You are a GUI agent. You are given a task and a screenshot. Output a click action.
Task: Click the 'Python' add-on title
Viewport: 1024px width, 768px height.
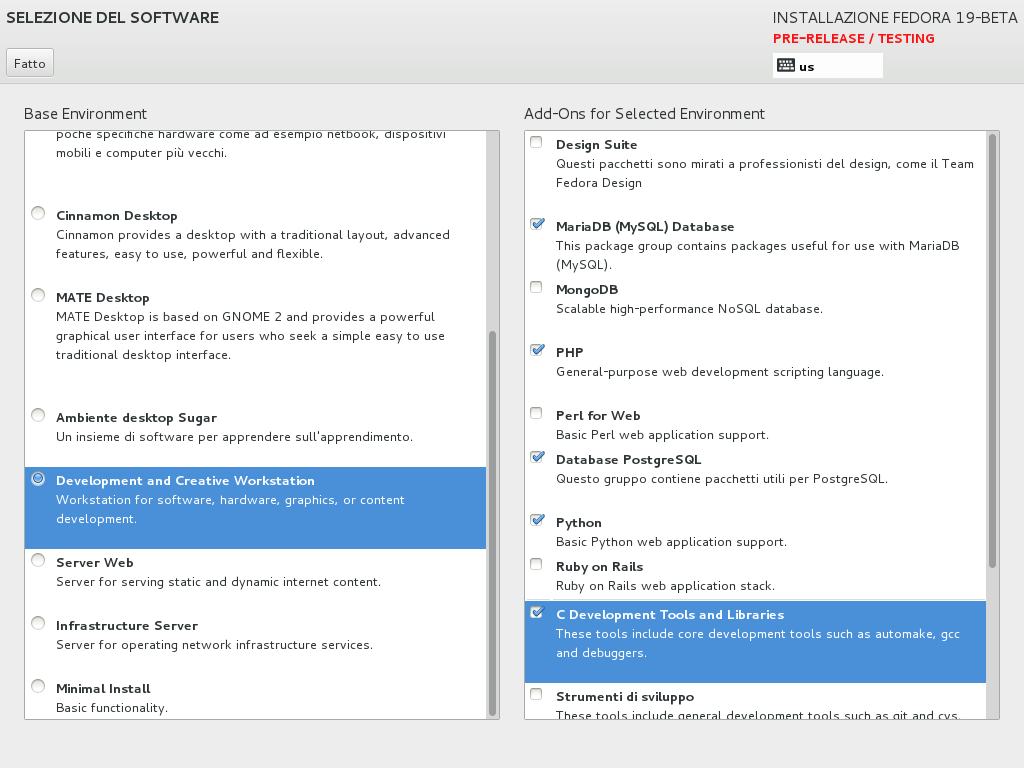(579, 523)
